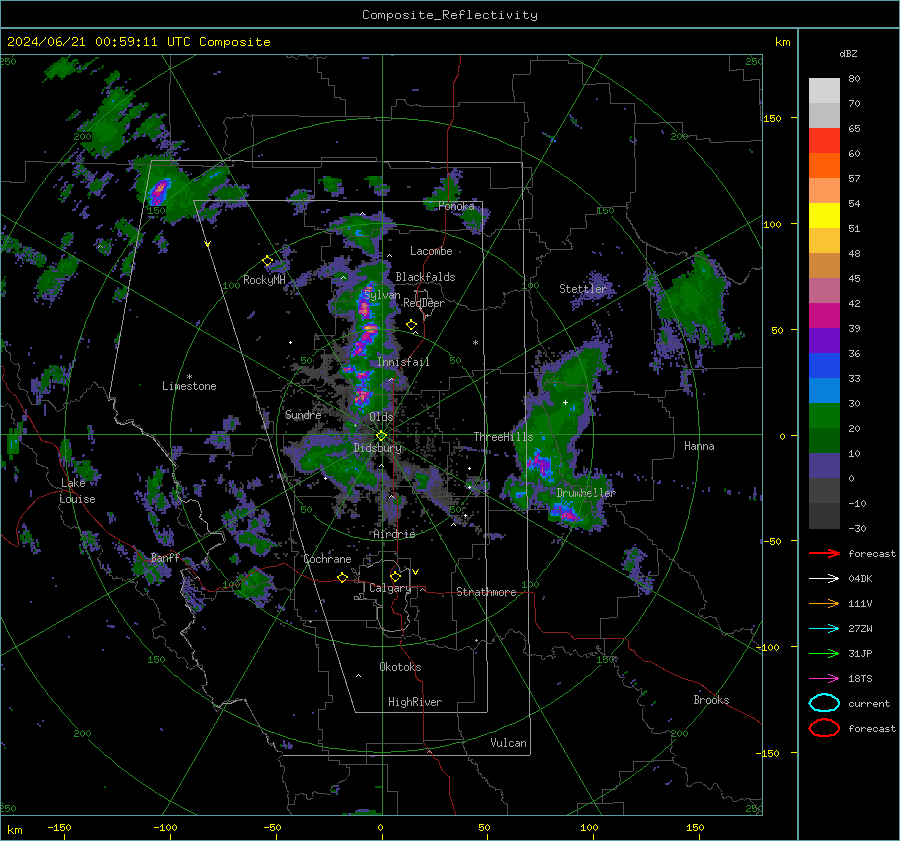
Task: Pick the purple swatch beside 39 label
Action: (824, 340)
